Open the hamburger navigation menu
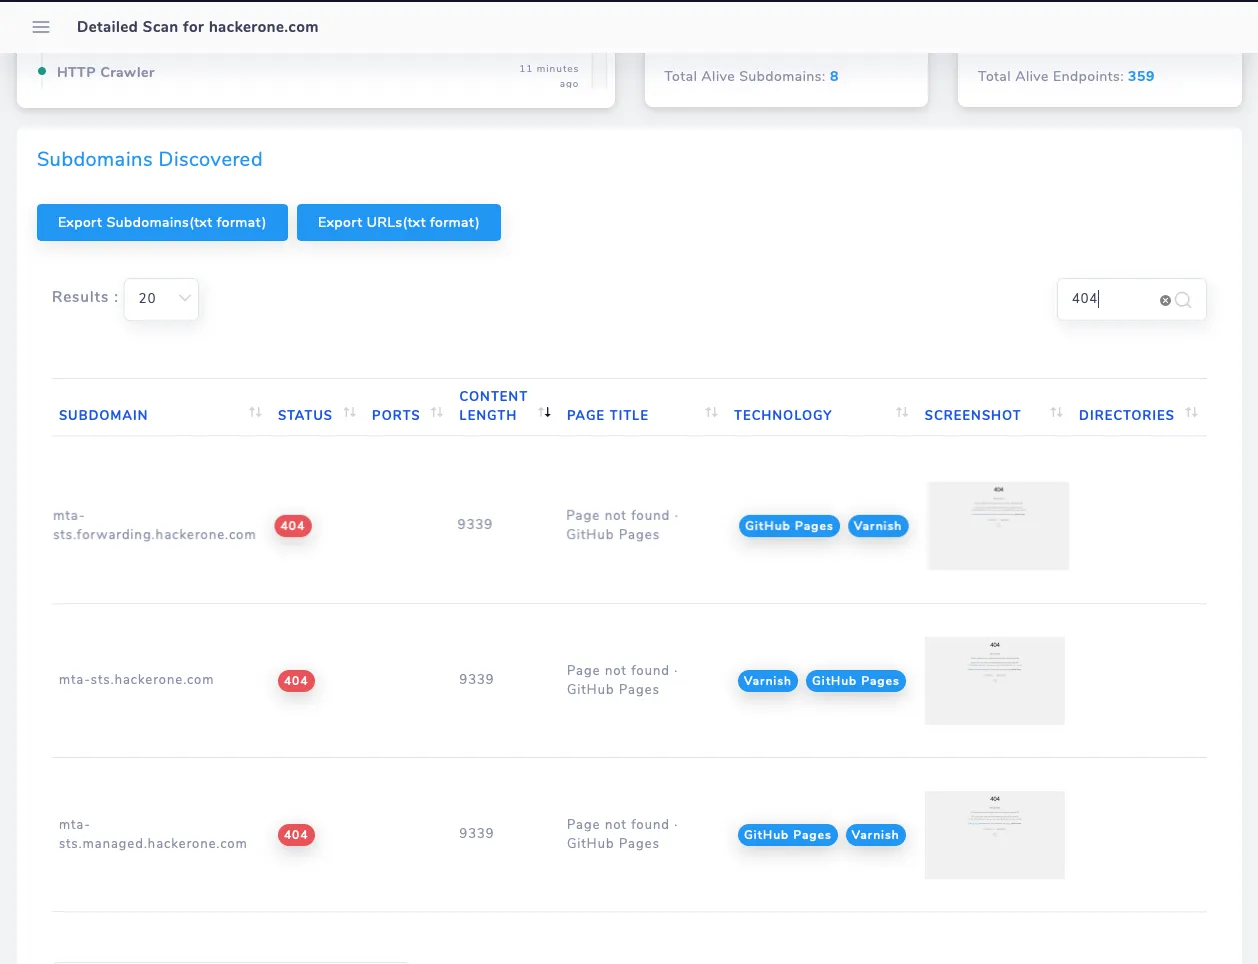1258x964 pixels. click(x=41, y=27)
